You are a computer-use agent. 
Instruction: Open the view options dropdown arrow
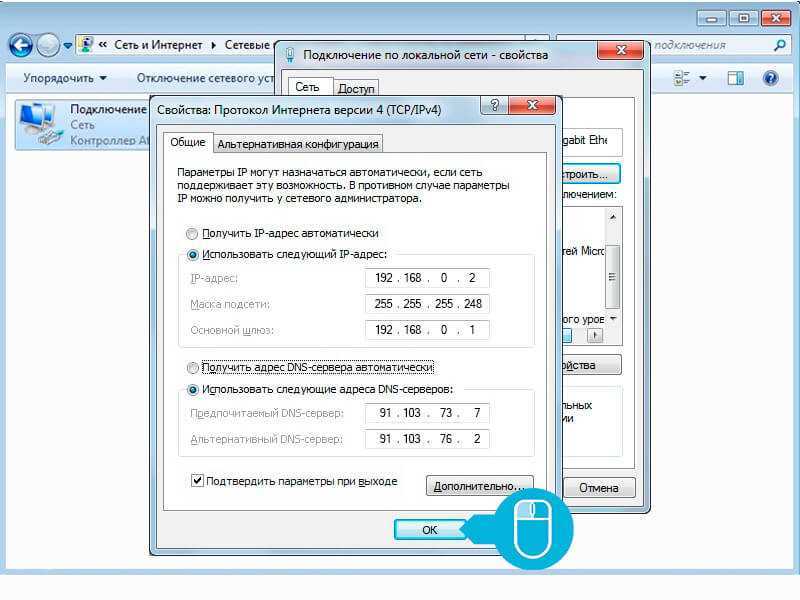(703, 78)
